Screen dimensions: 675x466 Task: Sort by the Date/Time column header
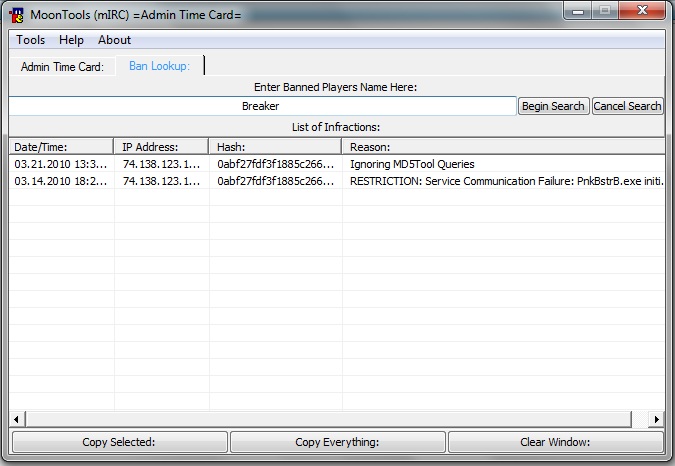click(62, 147)
